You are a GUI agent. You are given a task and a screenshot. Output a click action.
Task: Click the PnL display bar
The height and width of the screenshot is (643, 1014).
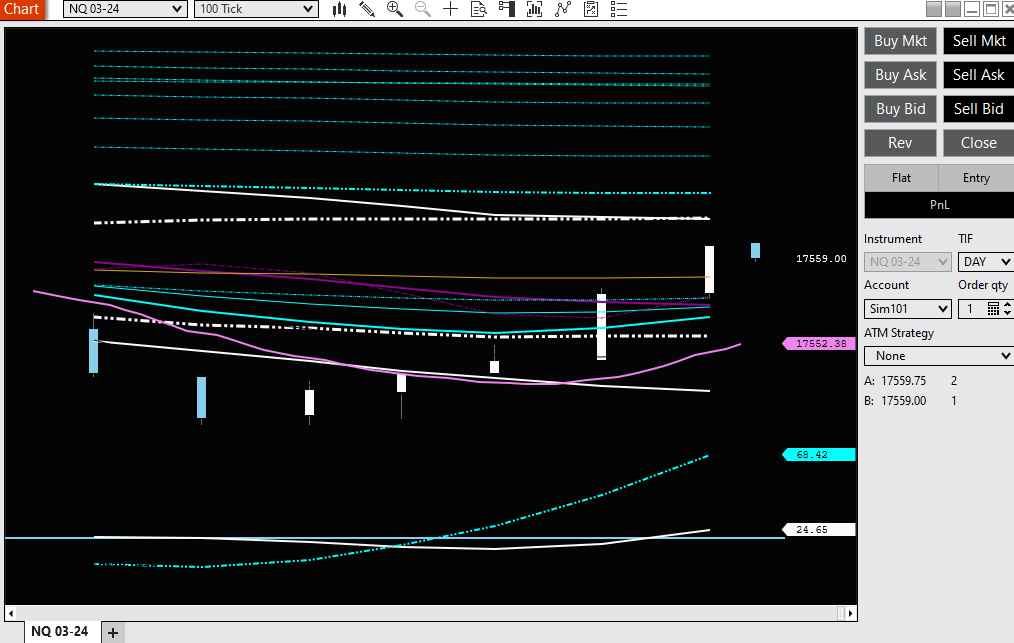point(939,205)
